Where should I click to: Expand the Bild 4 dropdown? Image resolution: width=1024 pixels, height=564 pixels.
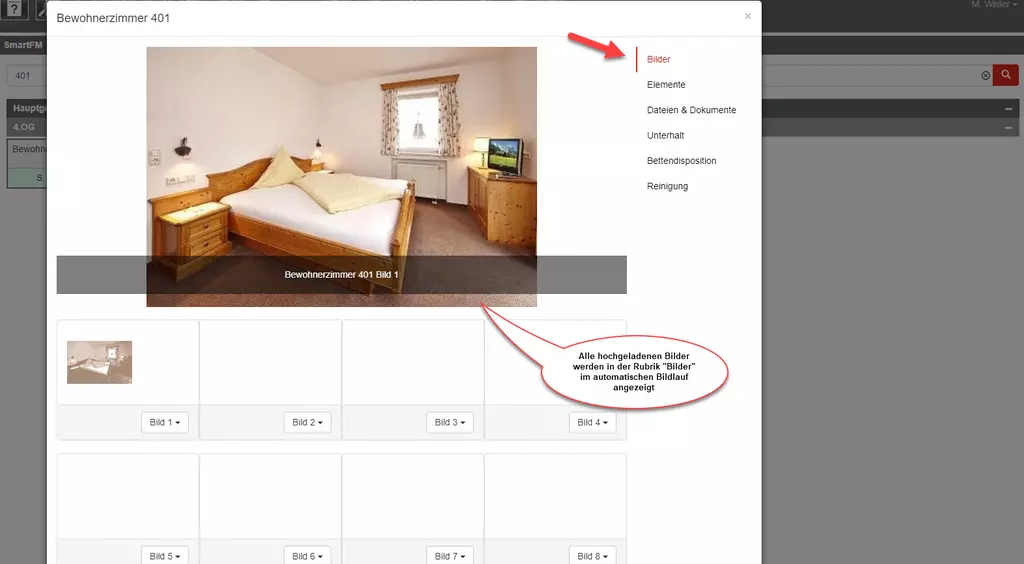(592, 423)
